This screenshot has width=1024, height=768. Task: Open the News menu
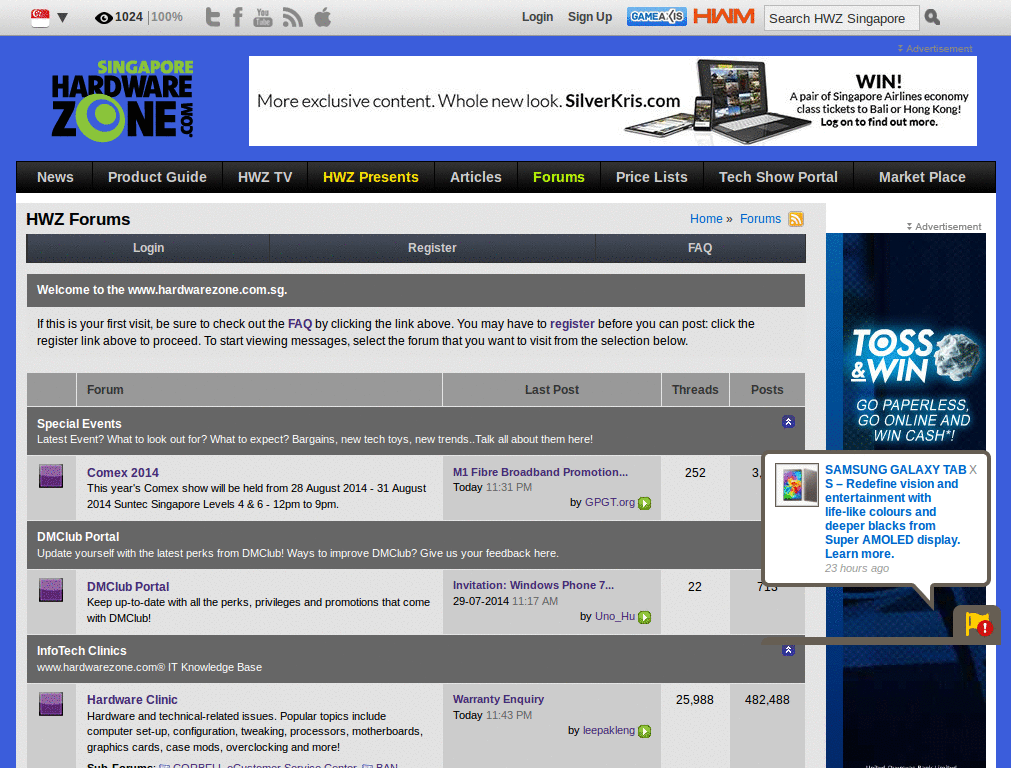55,177
